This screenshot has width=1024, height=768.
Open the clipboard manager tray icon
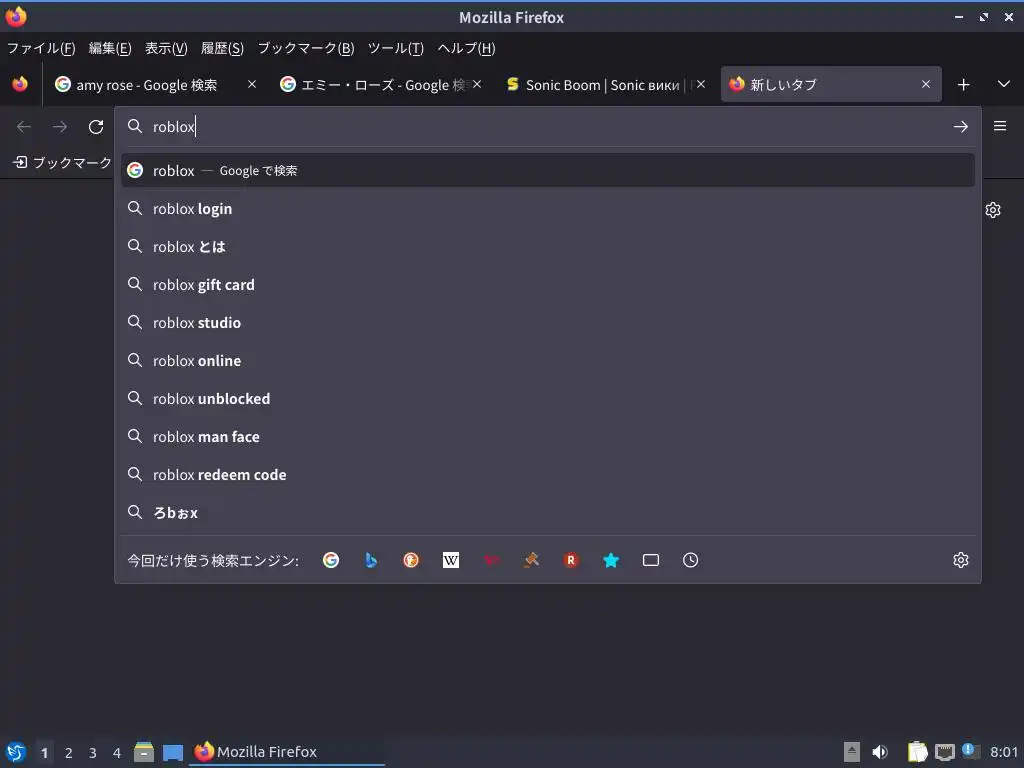click(x=918, y=752)
